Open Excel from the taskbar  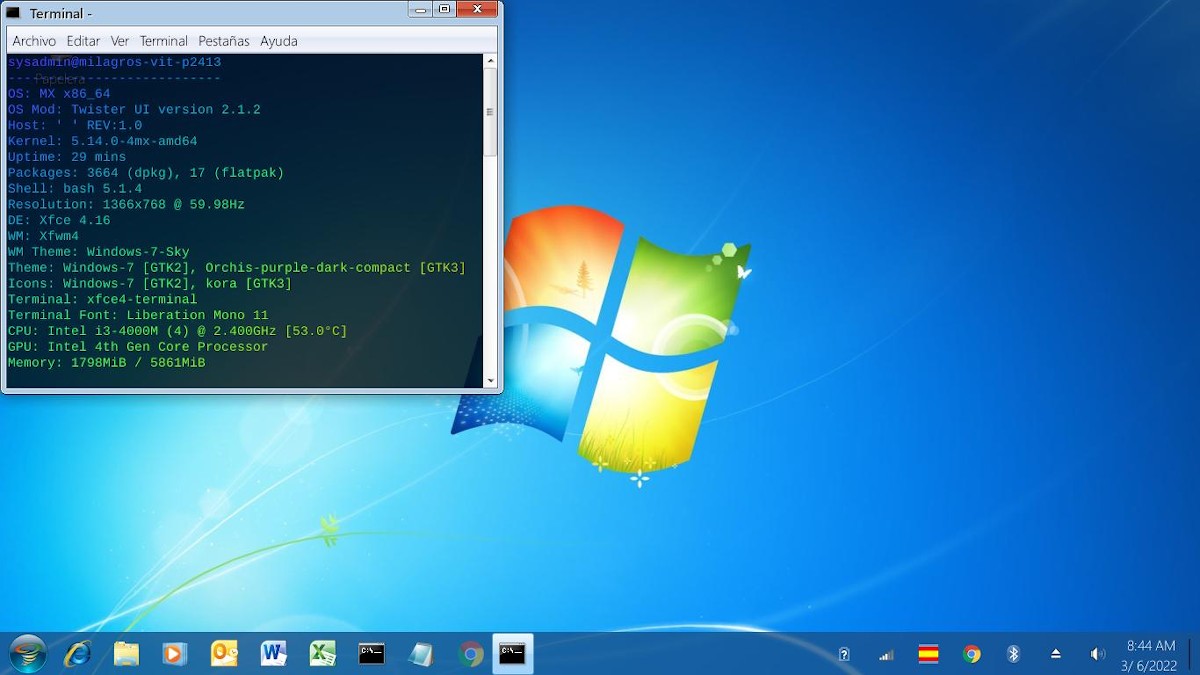pos(322,654)
